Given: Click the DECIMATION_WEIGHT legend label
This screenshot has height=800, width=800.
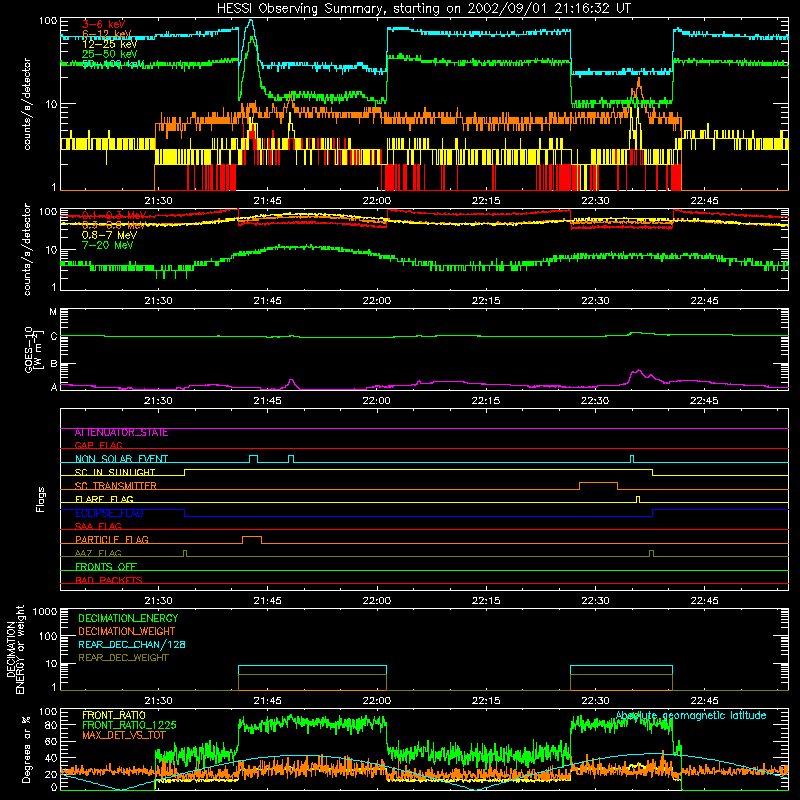Looking at the screenshot, I should [x=127, y=631].
